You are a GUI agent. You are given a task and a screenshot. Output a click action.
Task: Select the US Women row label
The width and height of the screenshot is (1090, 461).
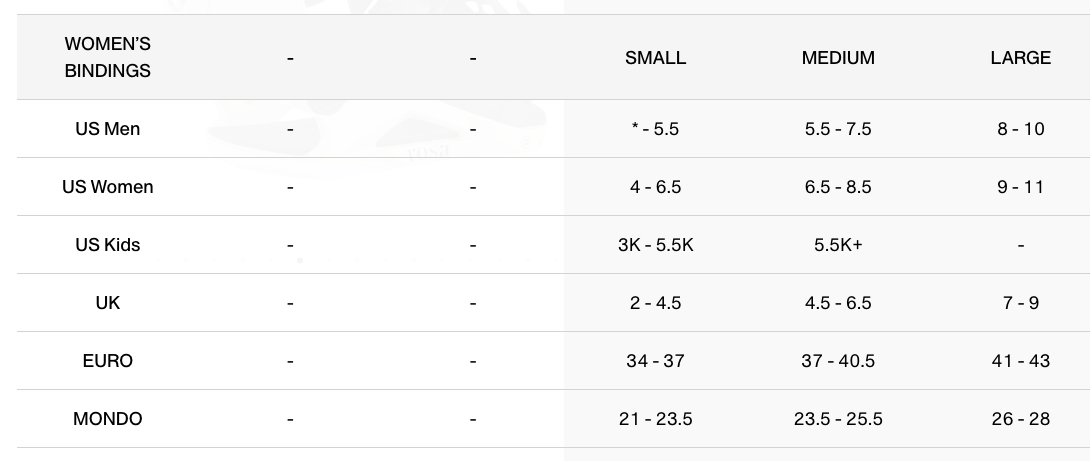pyautogui.click(x=108, y=187)
